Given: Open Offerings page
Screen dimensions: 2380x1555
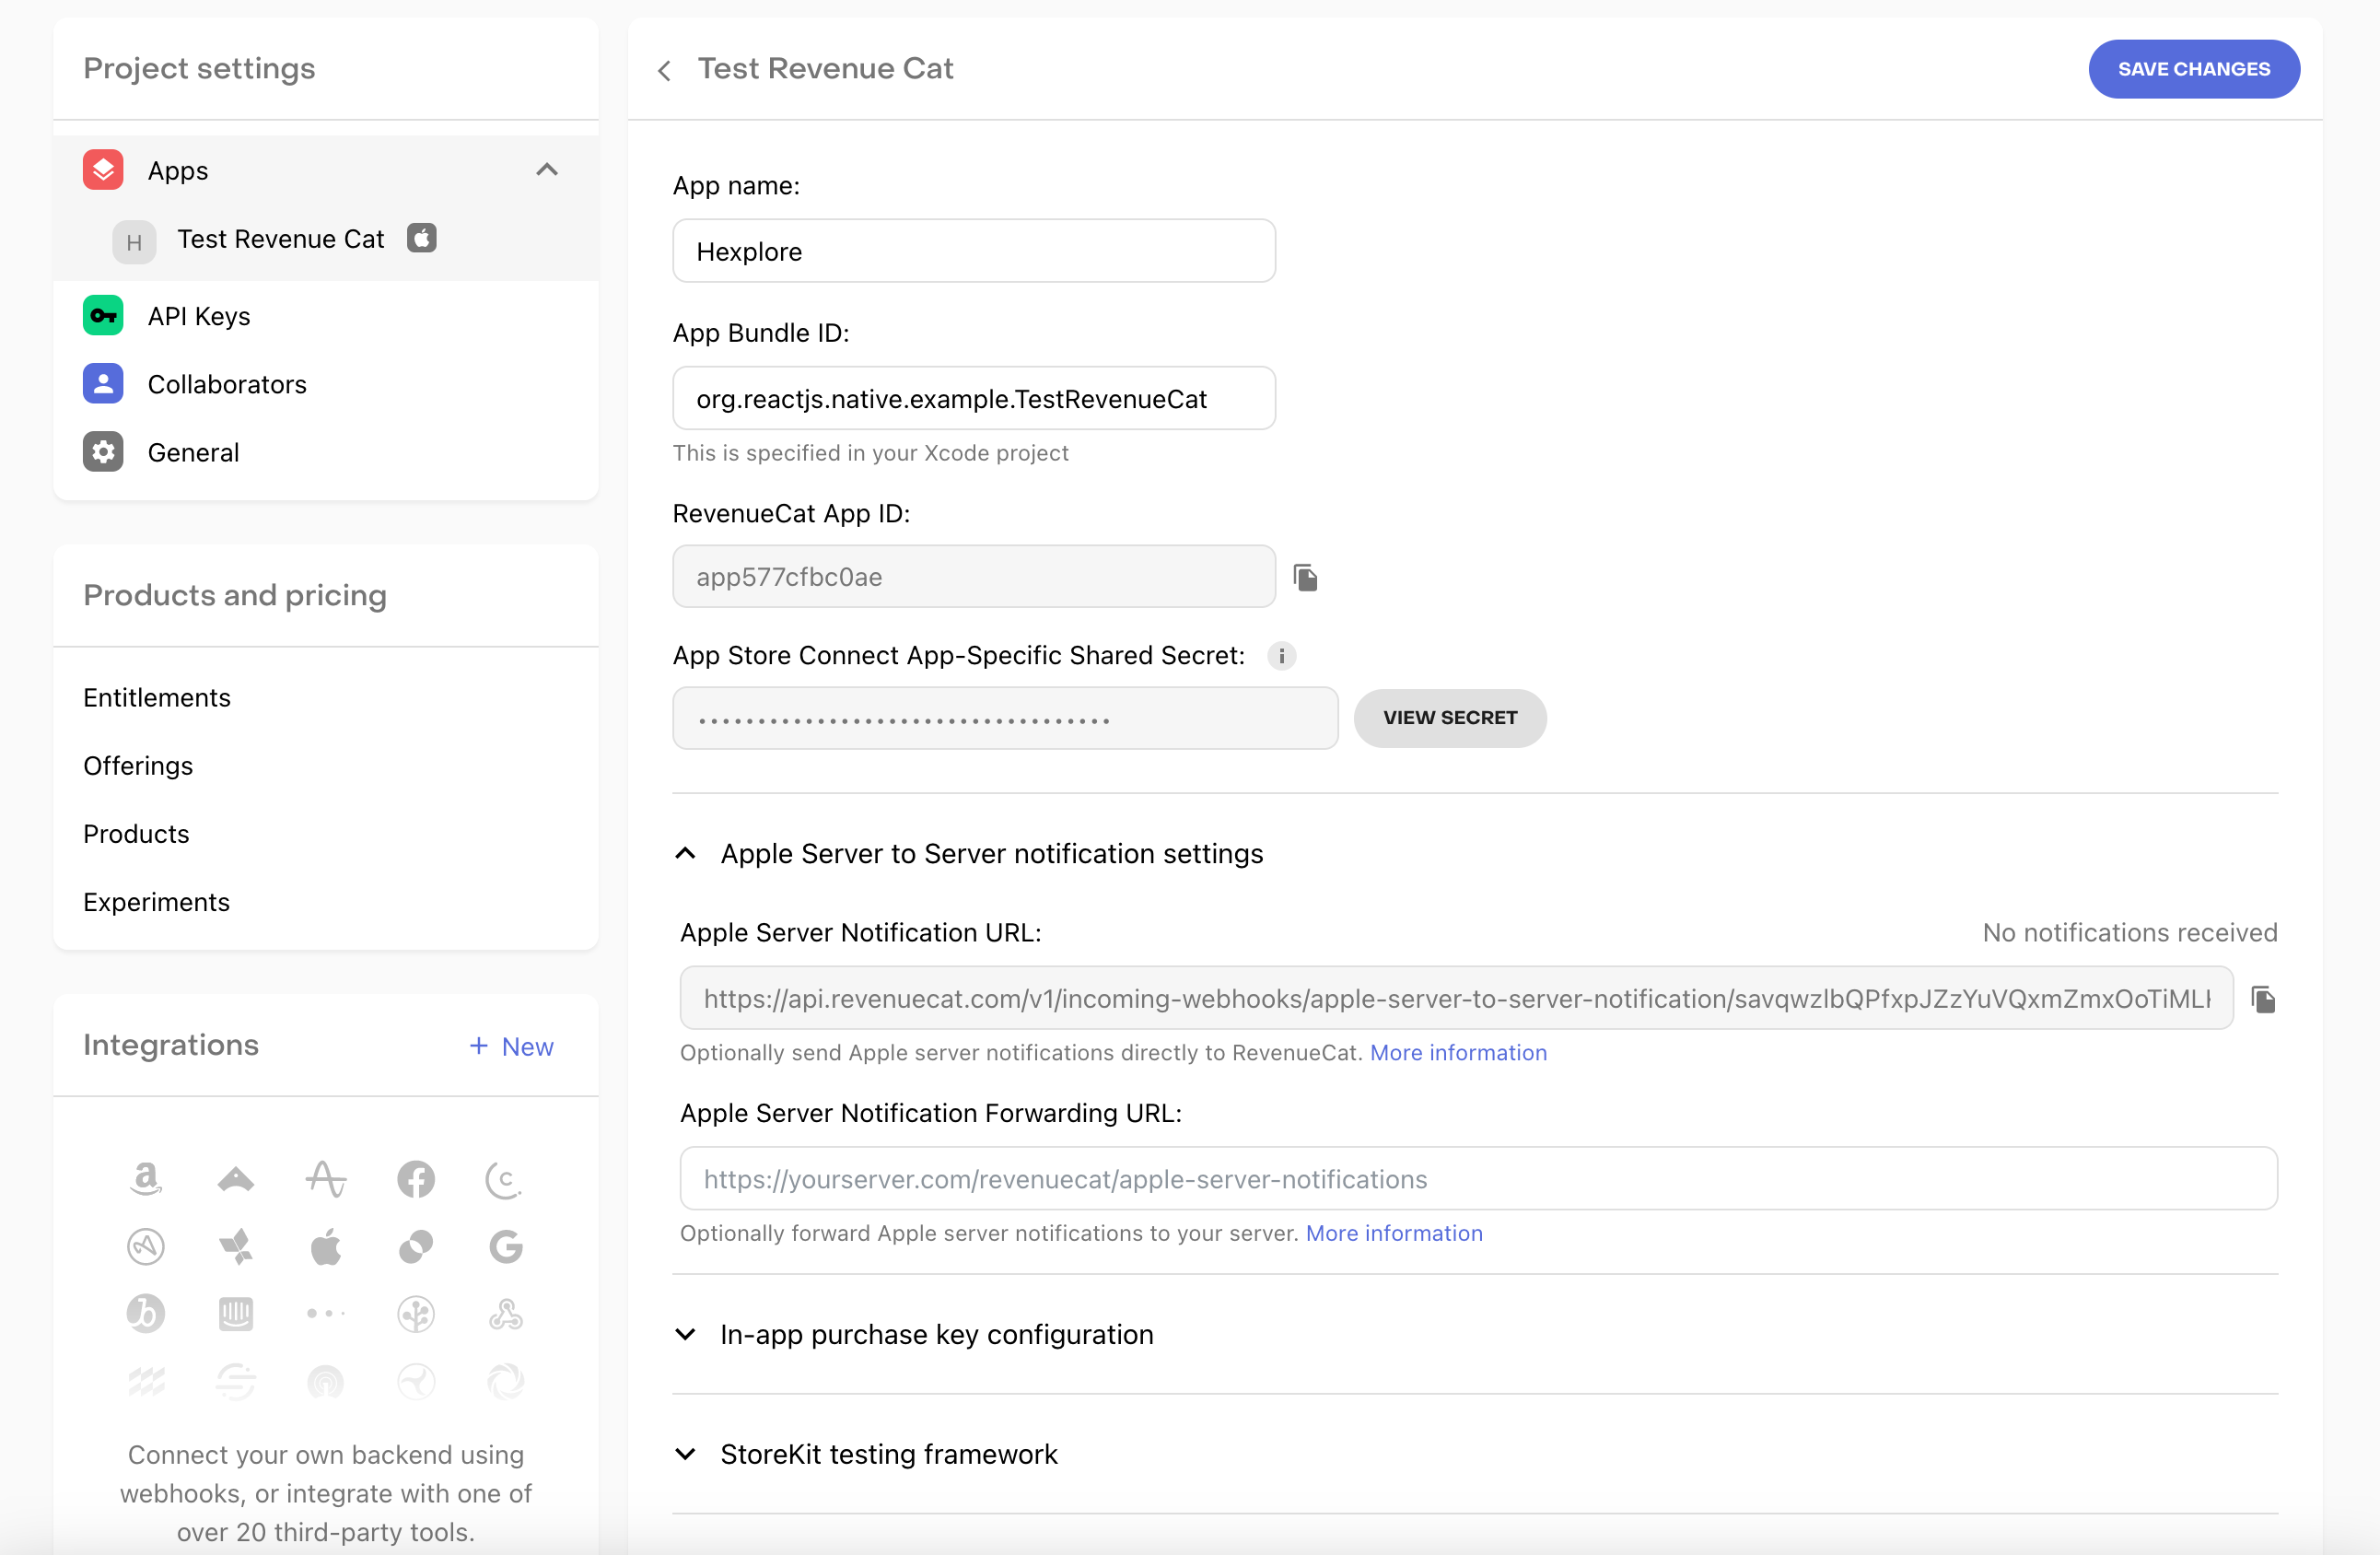Looking at the screenshot, I should coord(138,766).
